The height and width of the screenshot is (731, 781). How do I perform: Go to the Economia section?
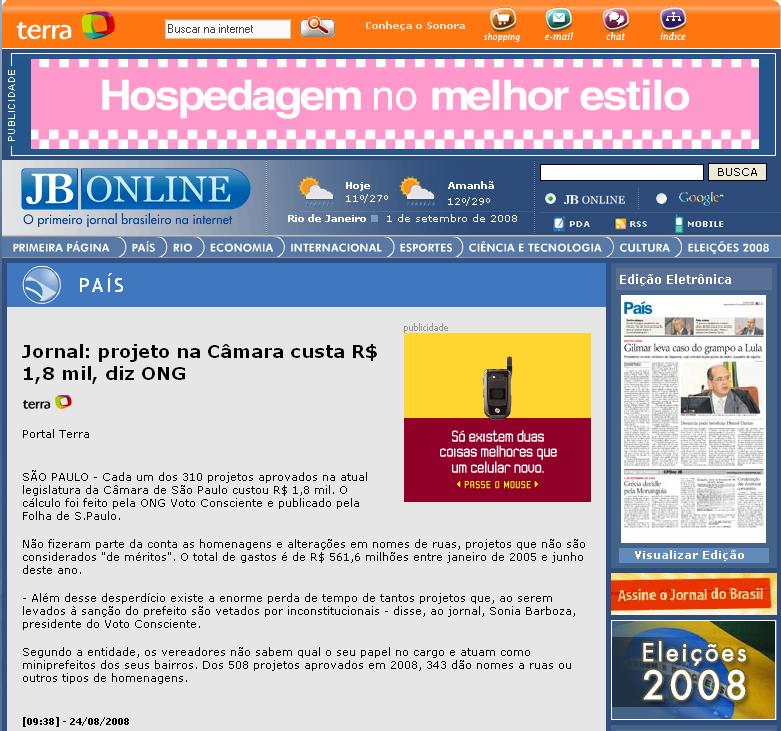(x=241, y=247)
